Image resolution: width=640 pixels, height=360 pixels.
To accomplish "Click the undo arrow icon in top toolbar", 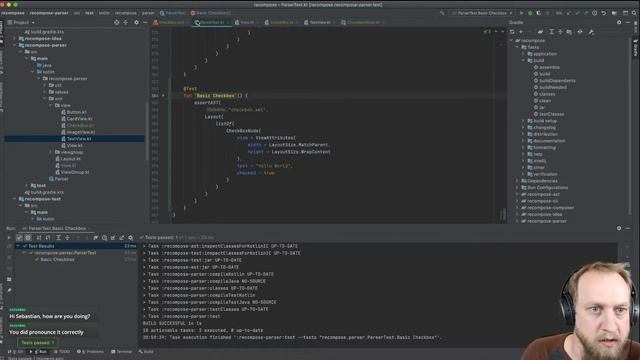I will click(x=604, y=13).
